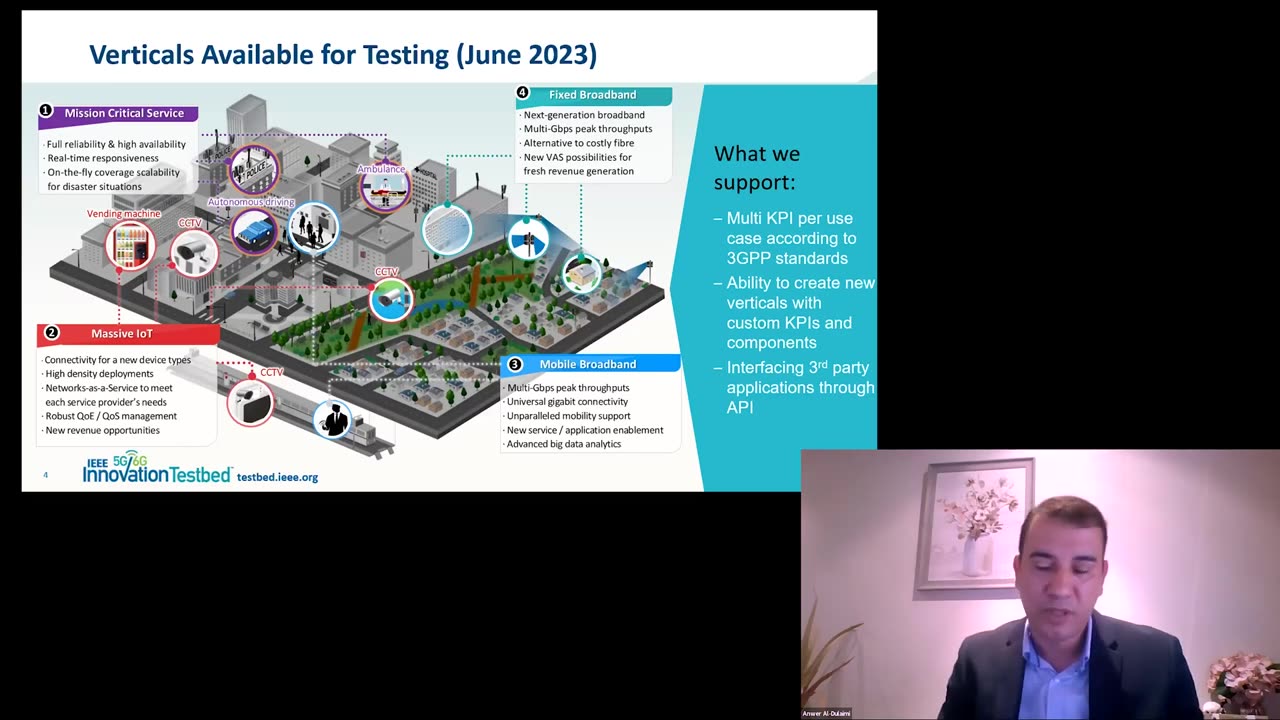This screenshot has height=720, width=1280.
Task: Select the Mobile Broadband header
Action: tap(588, 364)
